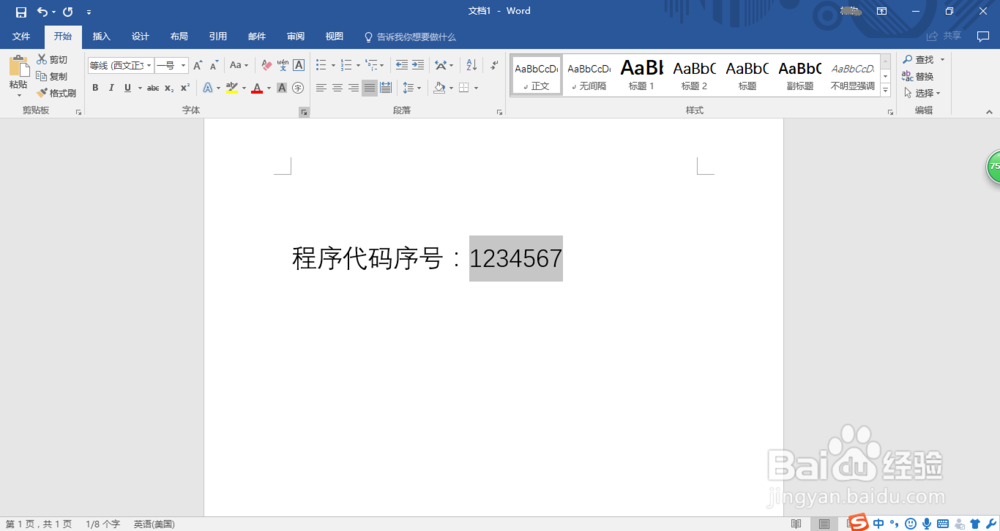Screen dimensions: 1000x531
Task: Open the Quick Access Toolbar customize arrow
Action: tap(89, 12)
